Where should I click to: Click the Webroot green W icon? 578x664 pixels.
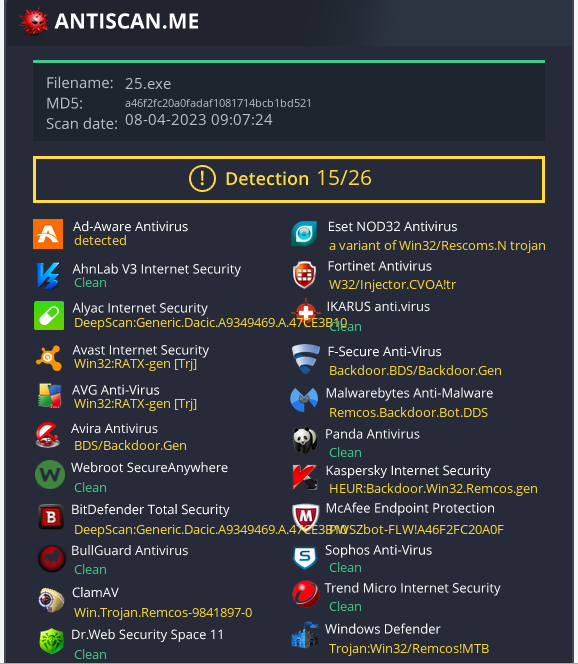pyautogui.click(x=50, y=475)
